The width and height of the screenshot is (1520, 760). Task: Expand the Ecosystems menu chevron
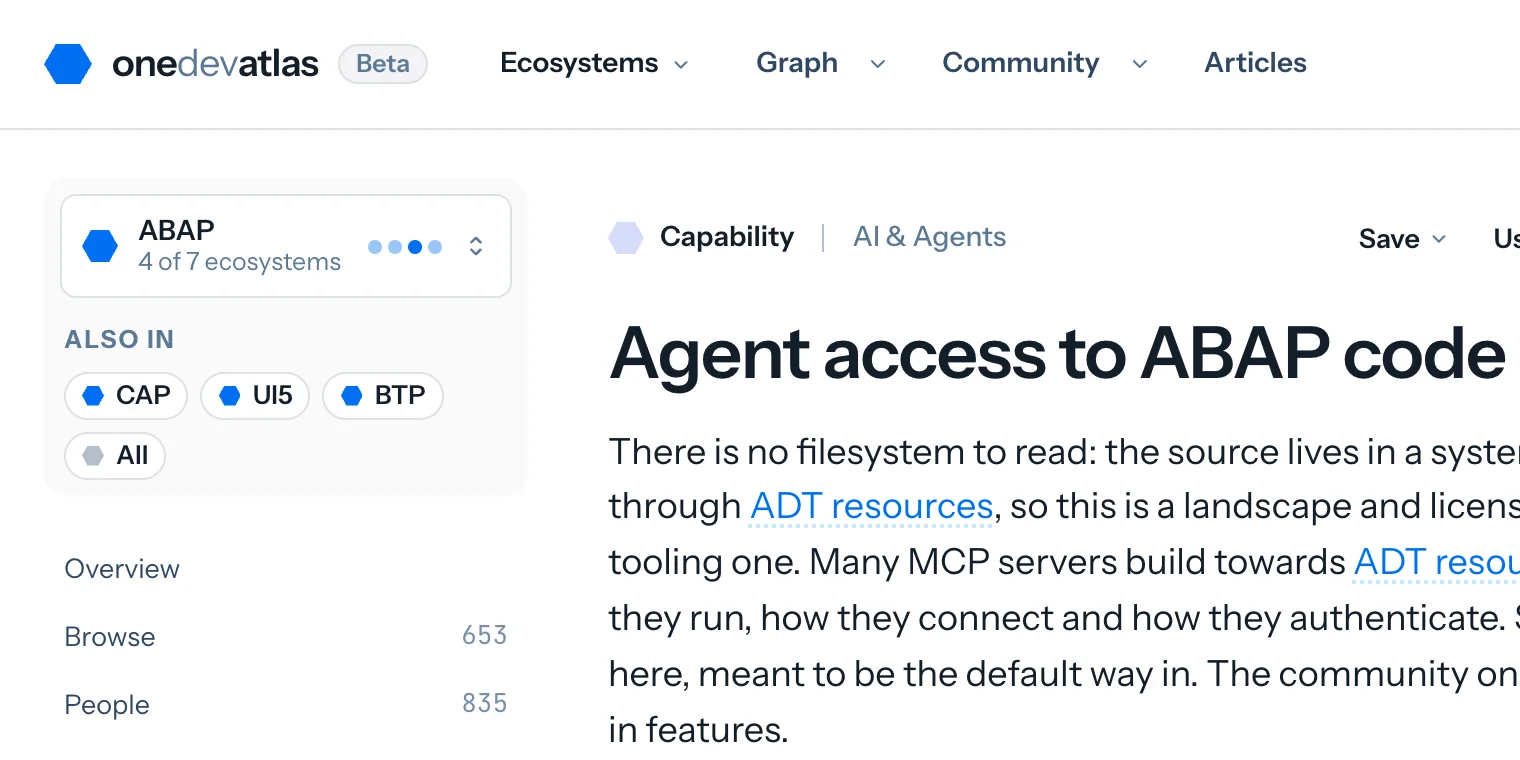pos(681,64)
